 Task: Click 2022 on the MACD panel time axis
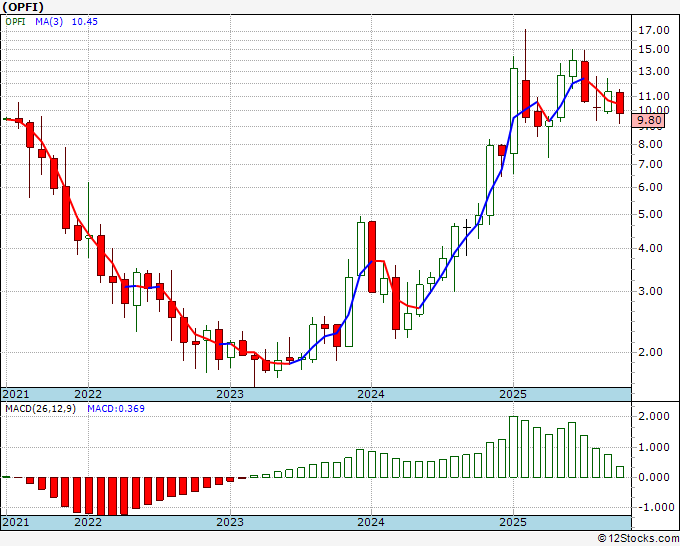88,522
